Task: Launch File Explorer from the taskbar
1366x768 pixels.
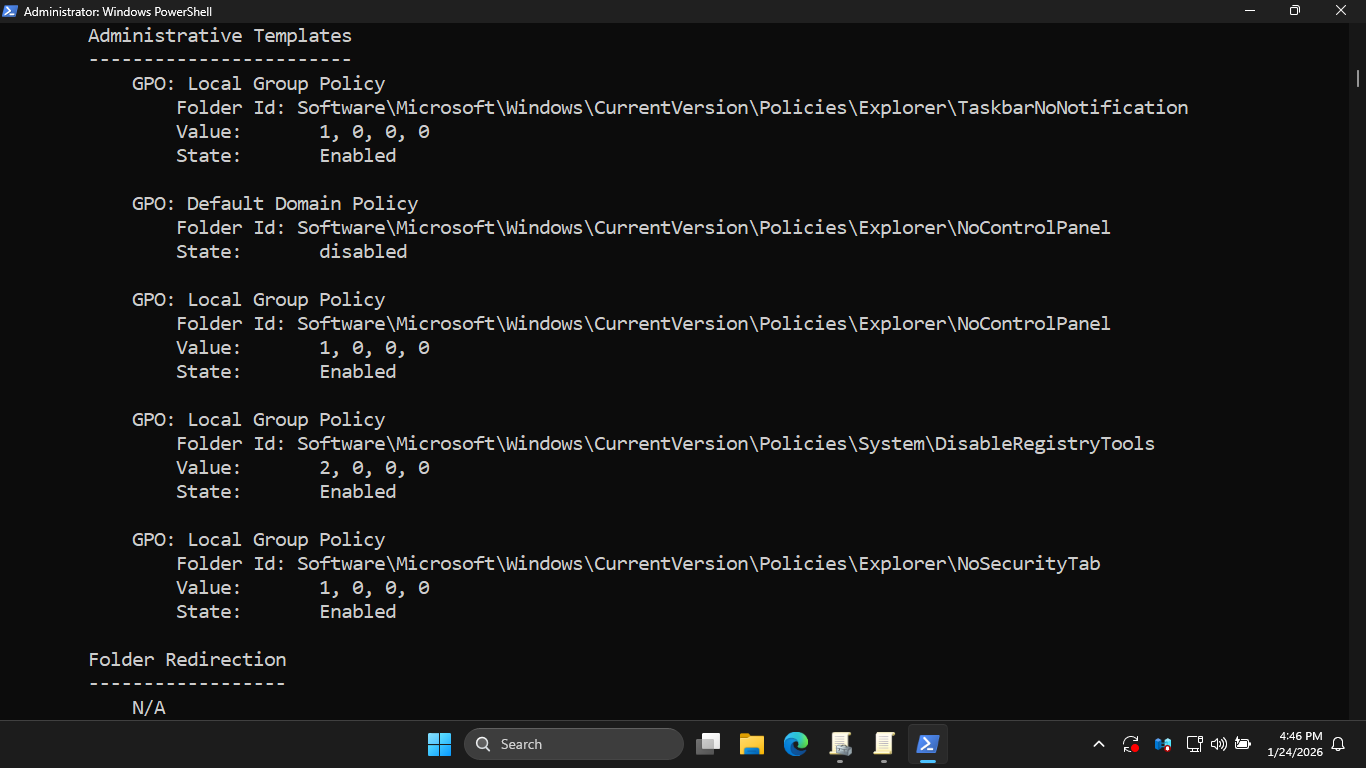Action: [x=752, y=744]
